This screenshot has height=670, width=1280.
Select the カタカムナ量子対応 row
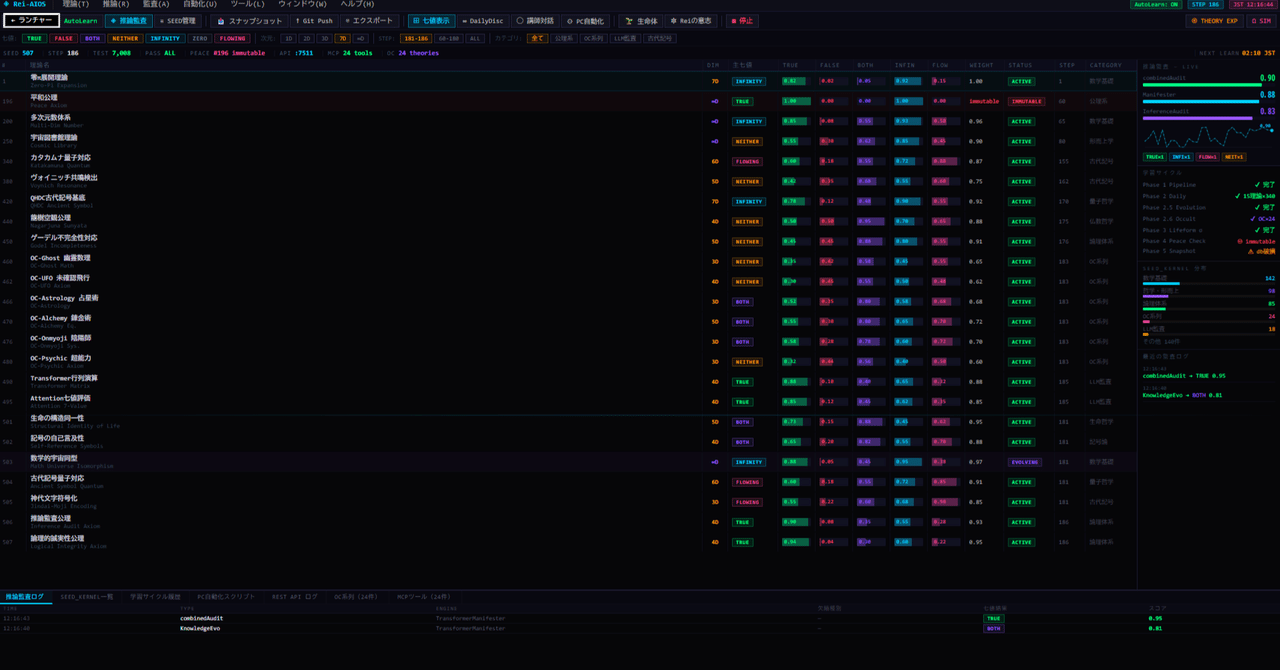point(568,161)
